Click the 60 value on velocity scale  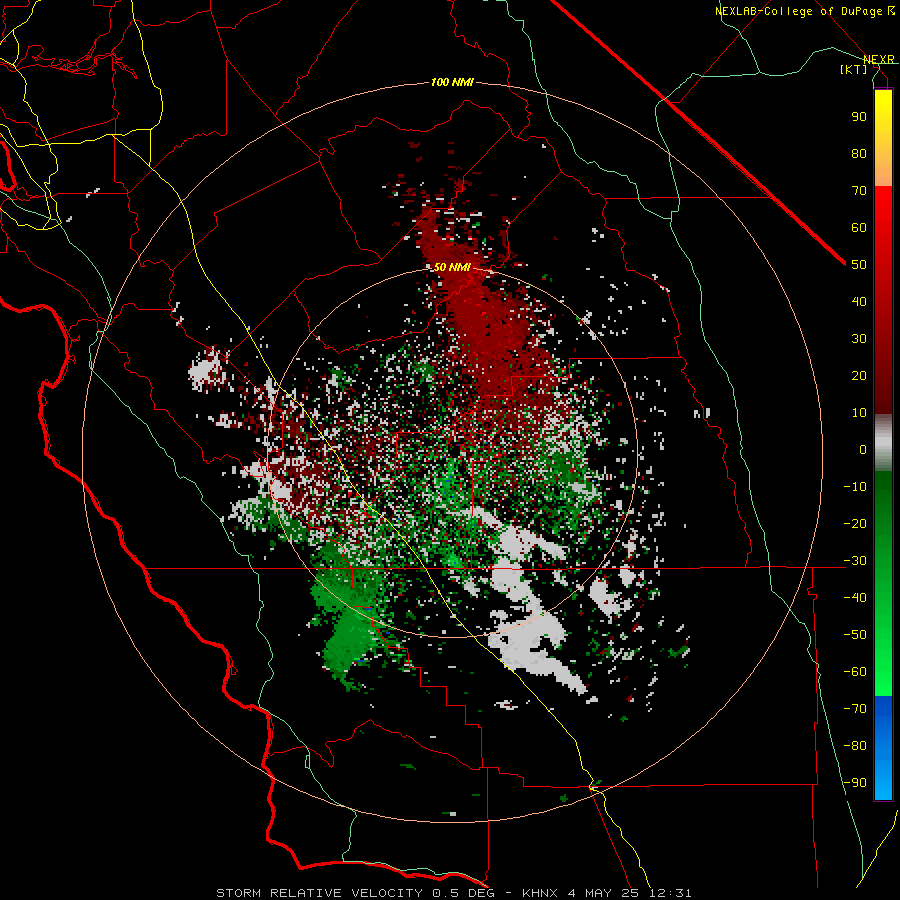click(859, 227)
